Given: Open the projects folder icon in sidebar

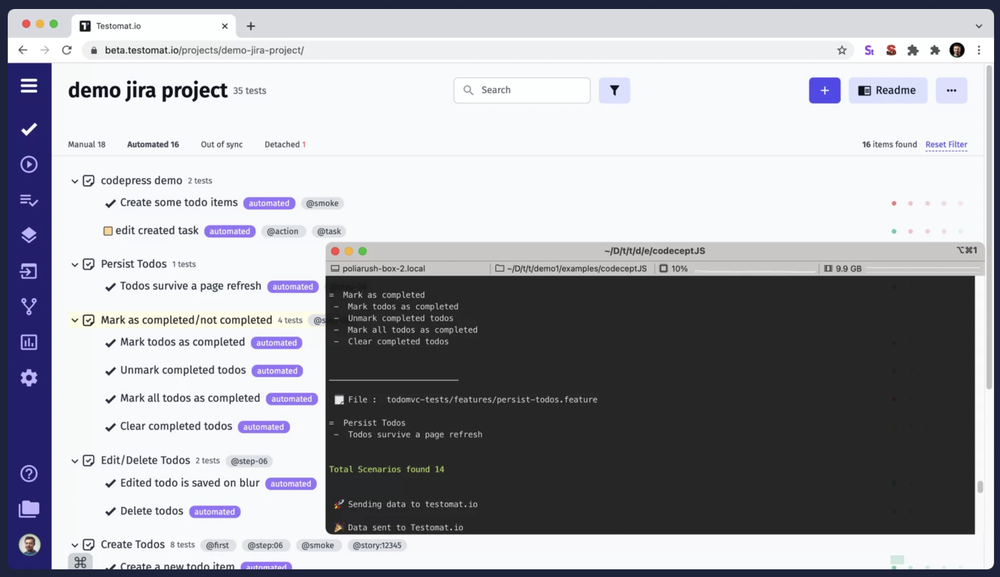Looking at the screenshot, I should click(29, 509).
